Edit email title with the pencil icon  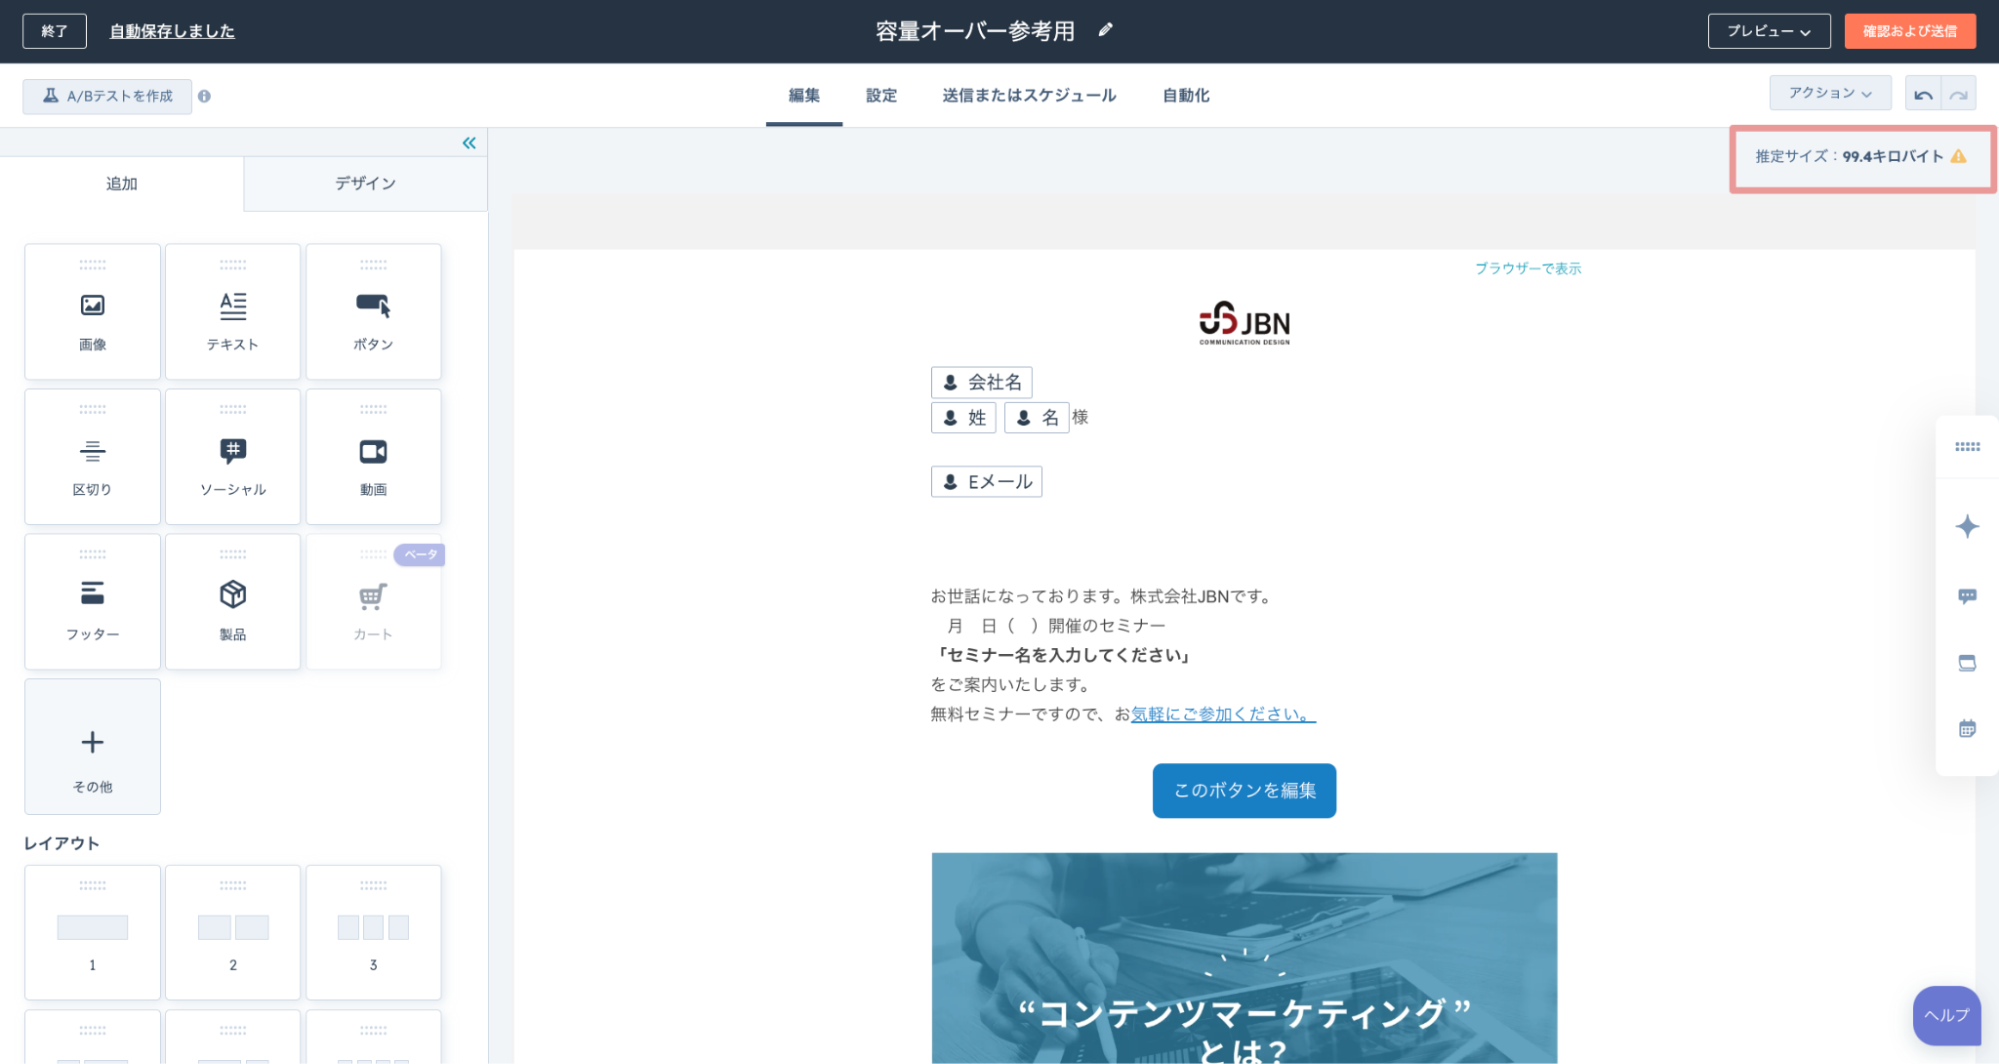[1105, 30]
